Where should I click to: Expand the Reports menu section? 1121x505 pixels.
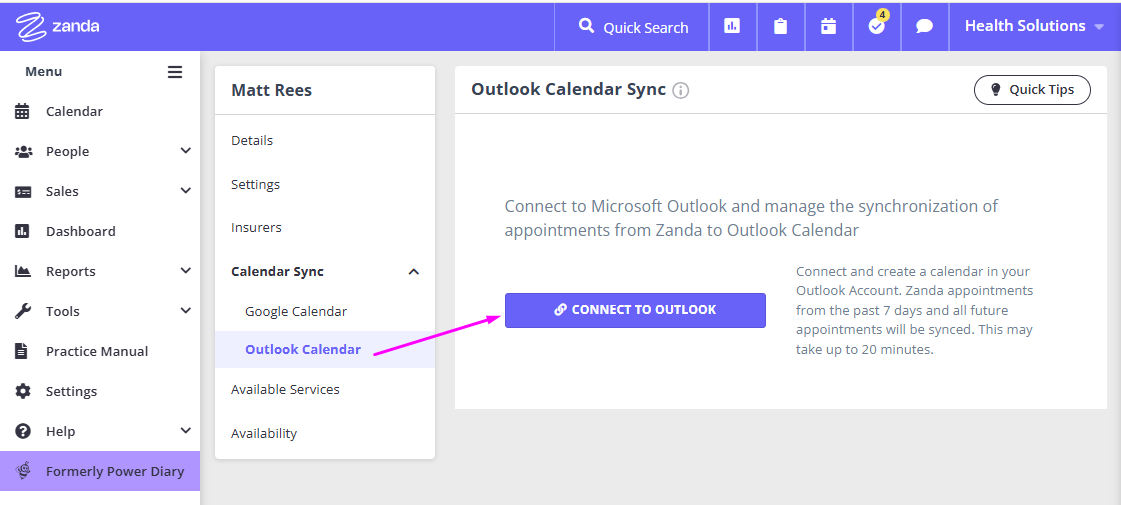click(x=185, y=271)
